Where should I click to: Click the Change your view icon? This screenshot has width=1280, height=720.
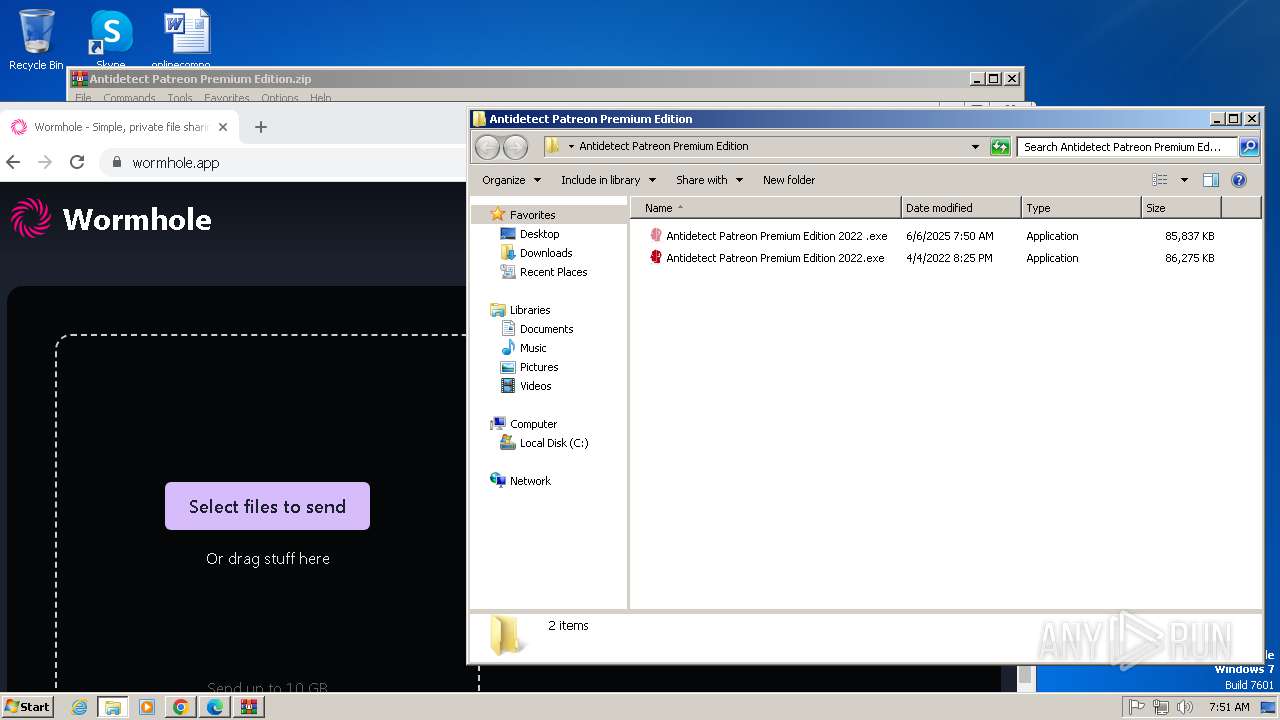1160,180
